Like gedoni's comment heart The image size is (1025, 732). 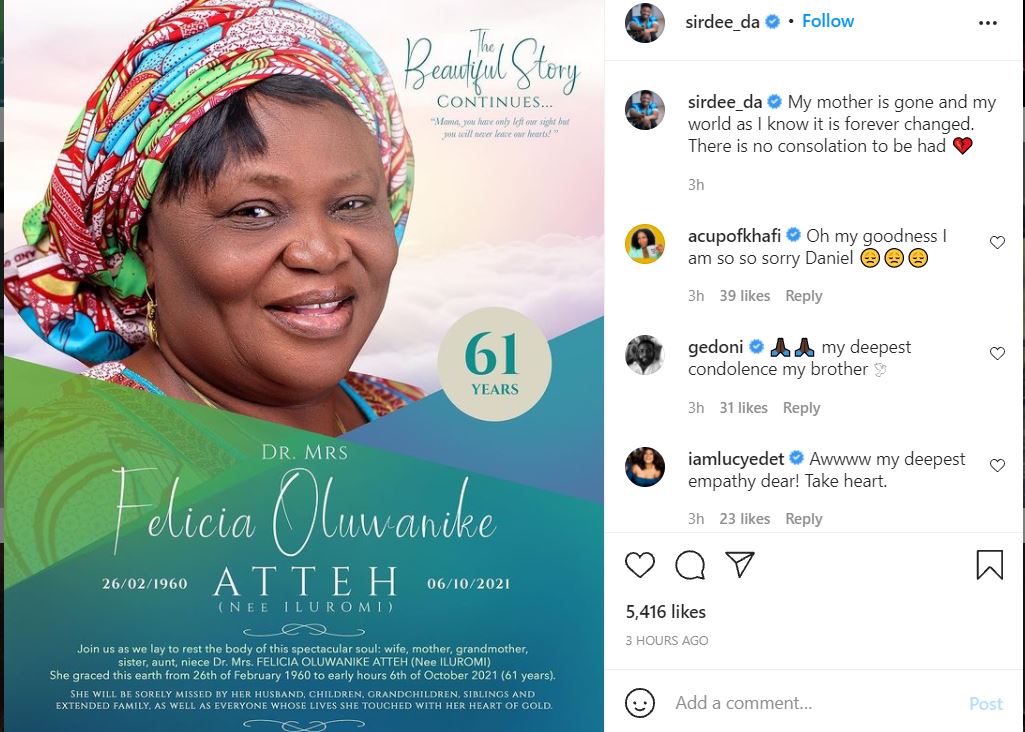pos(997,354)
